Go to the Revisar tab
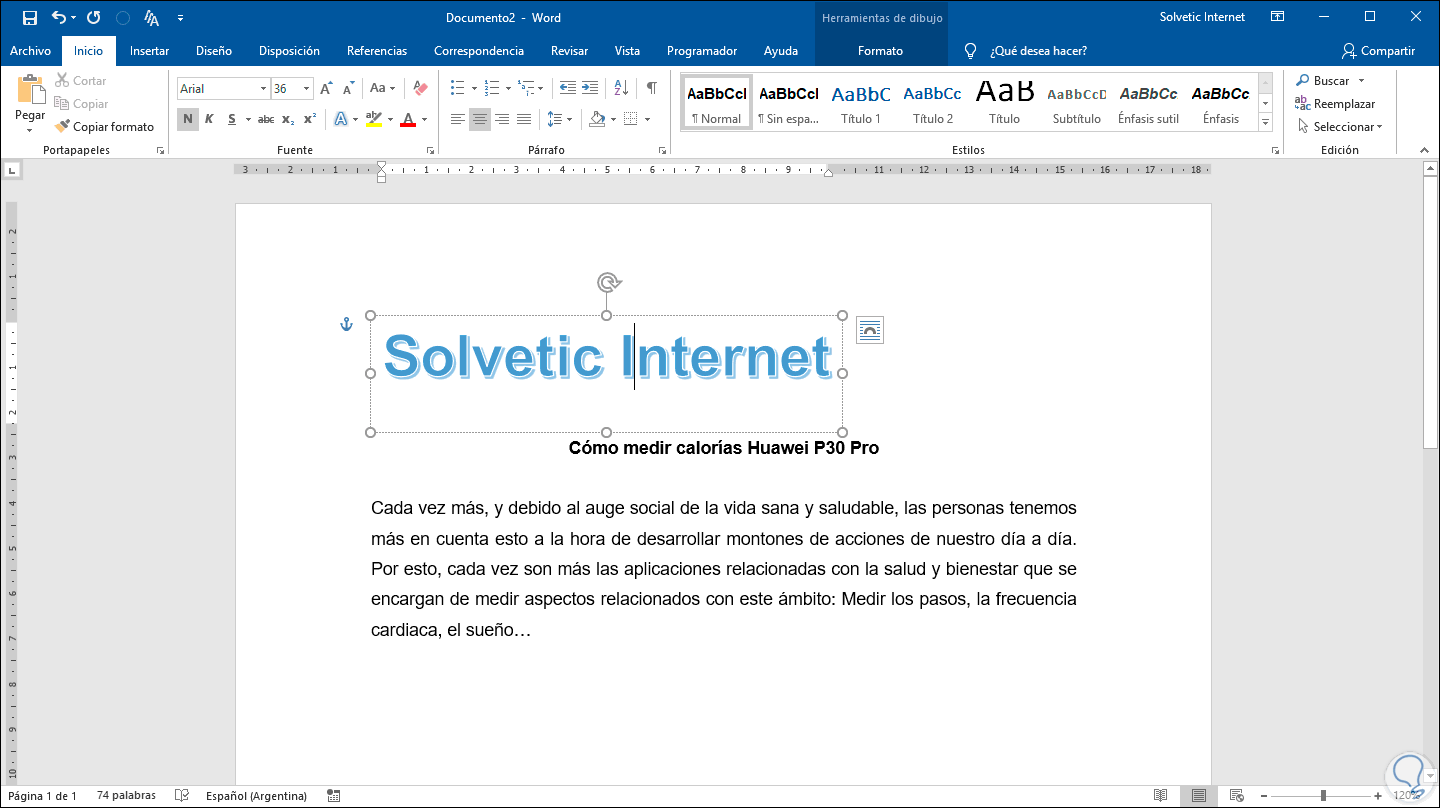Screen dimensions: 1440x808 pyautogui.click(x=570, y=51)
